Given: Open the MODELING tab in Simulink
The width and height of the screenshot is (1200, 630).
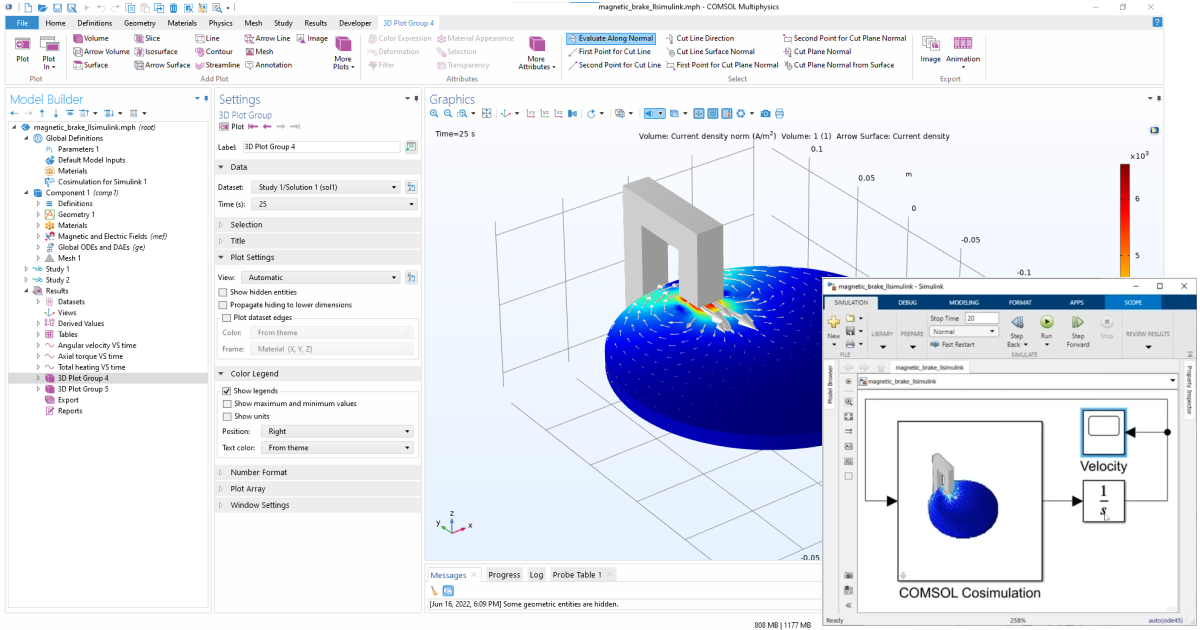Looking at the screenshot, I should (965, 302).
